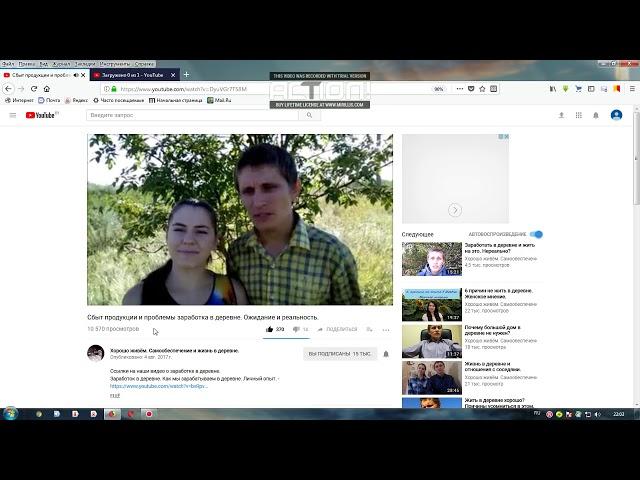Open the browser home page icon
This screenshot has width=640, height=480.
pos(47,89)
